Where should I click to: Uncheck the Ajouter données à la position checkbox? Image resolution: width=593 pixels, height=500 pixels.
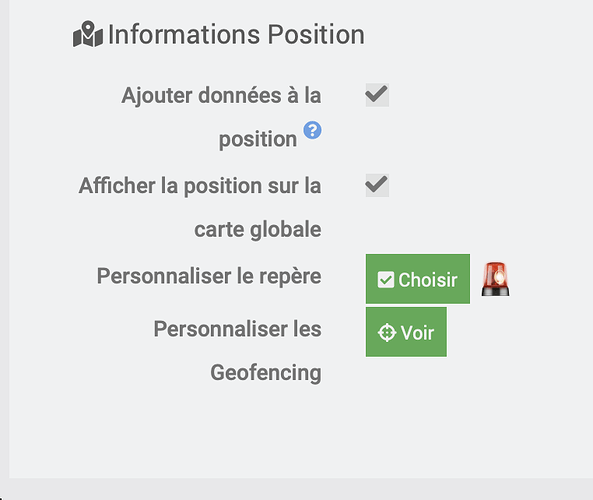tap(377, 95)
